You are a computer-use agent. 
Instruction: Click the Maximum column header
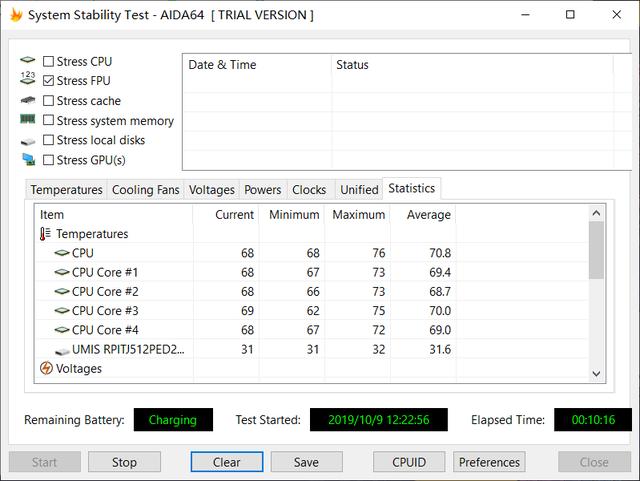click(x=357, y=215)
